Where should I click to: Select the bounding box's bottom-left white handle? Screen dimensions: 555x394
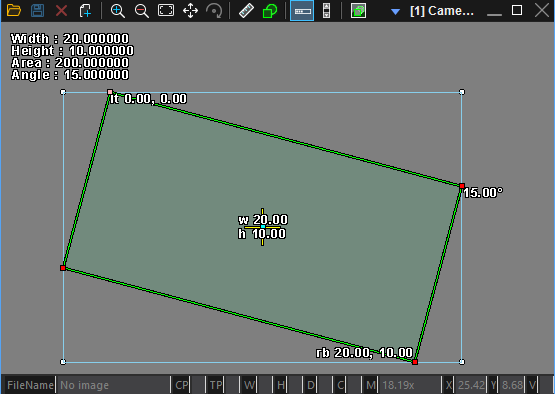(x=63, y=362)
